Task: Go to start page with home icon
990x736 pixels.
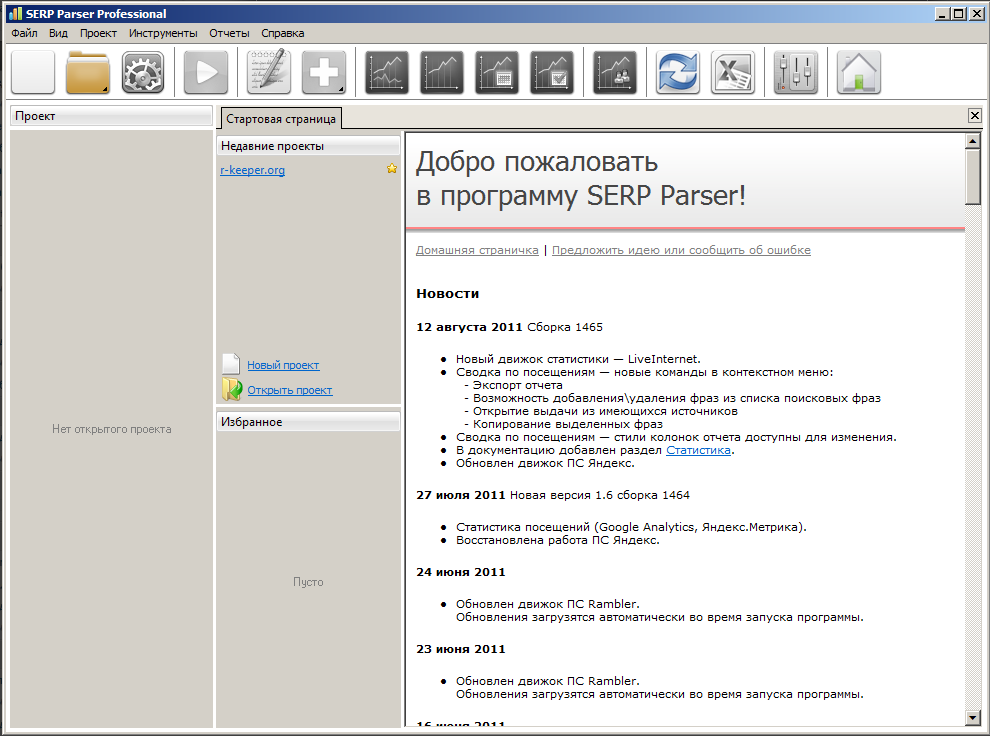Action: click(x=859, y=73)
